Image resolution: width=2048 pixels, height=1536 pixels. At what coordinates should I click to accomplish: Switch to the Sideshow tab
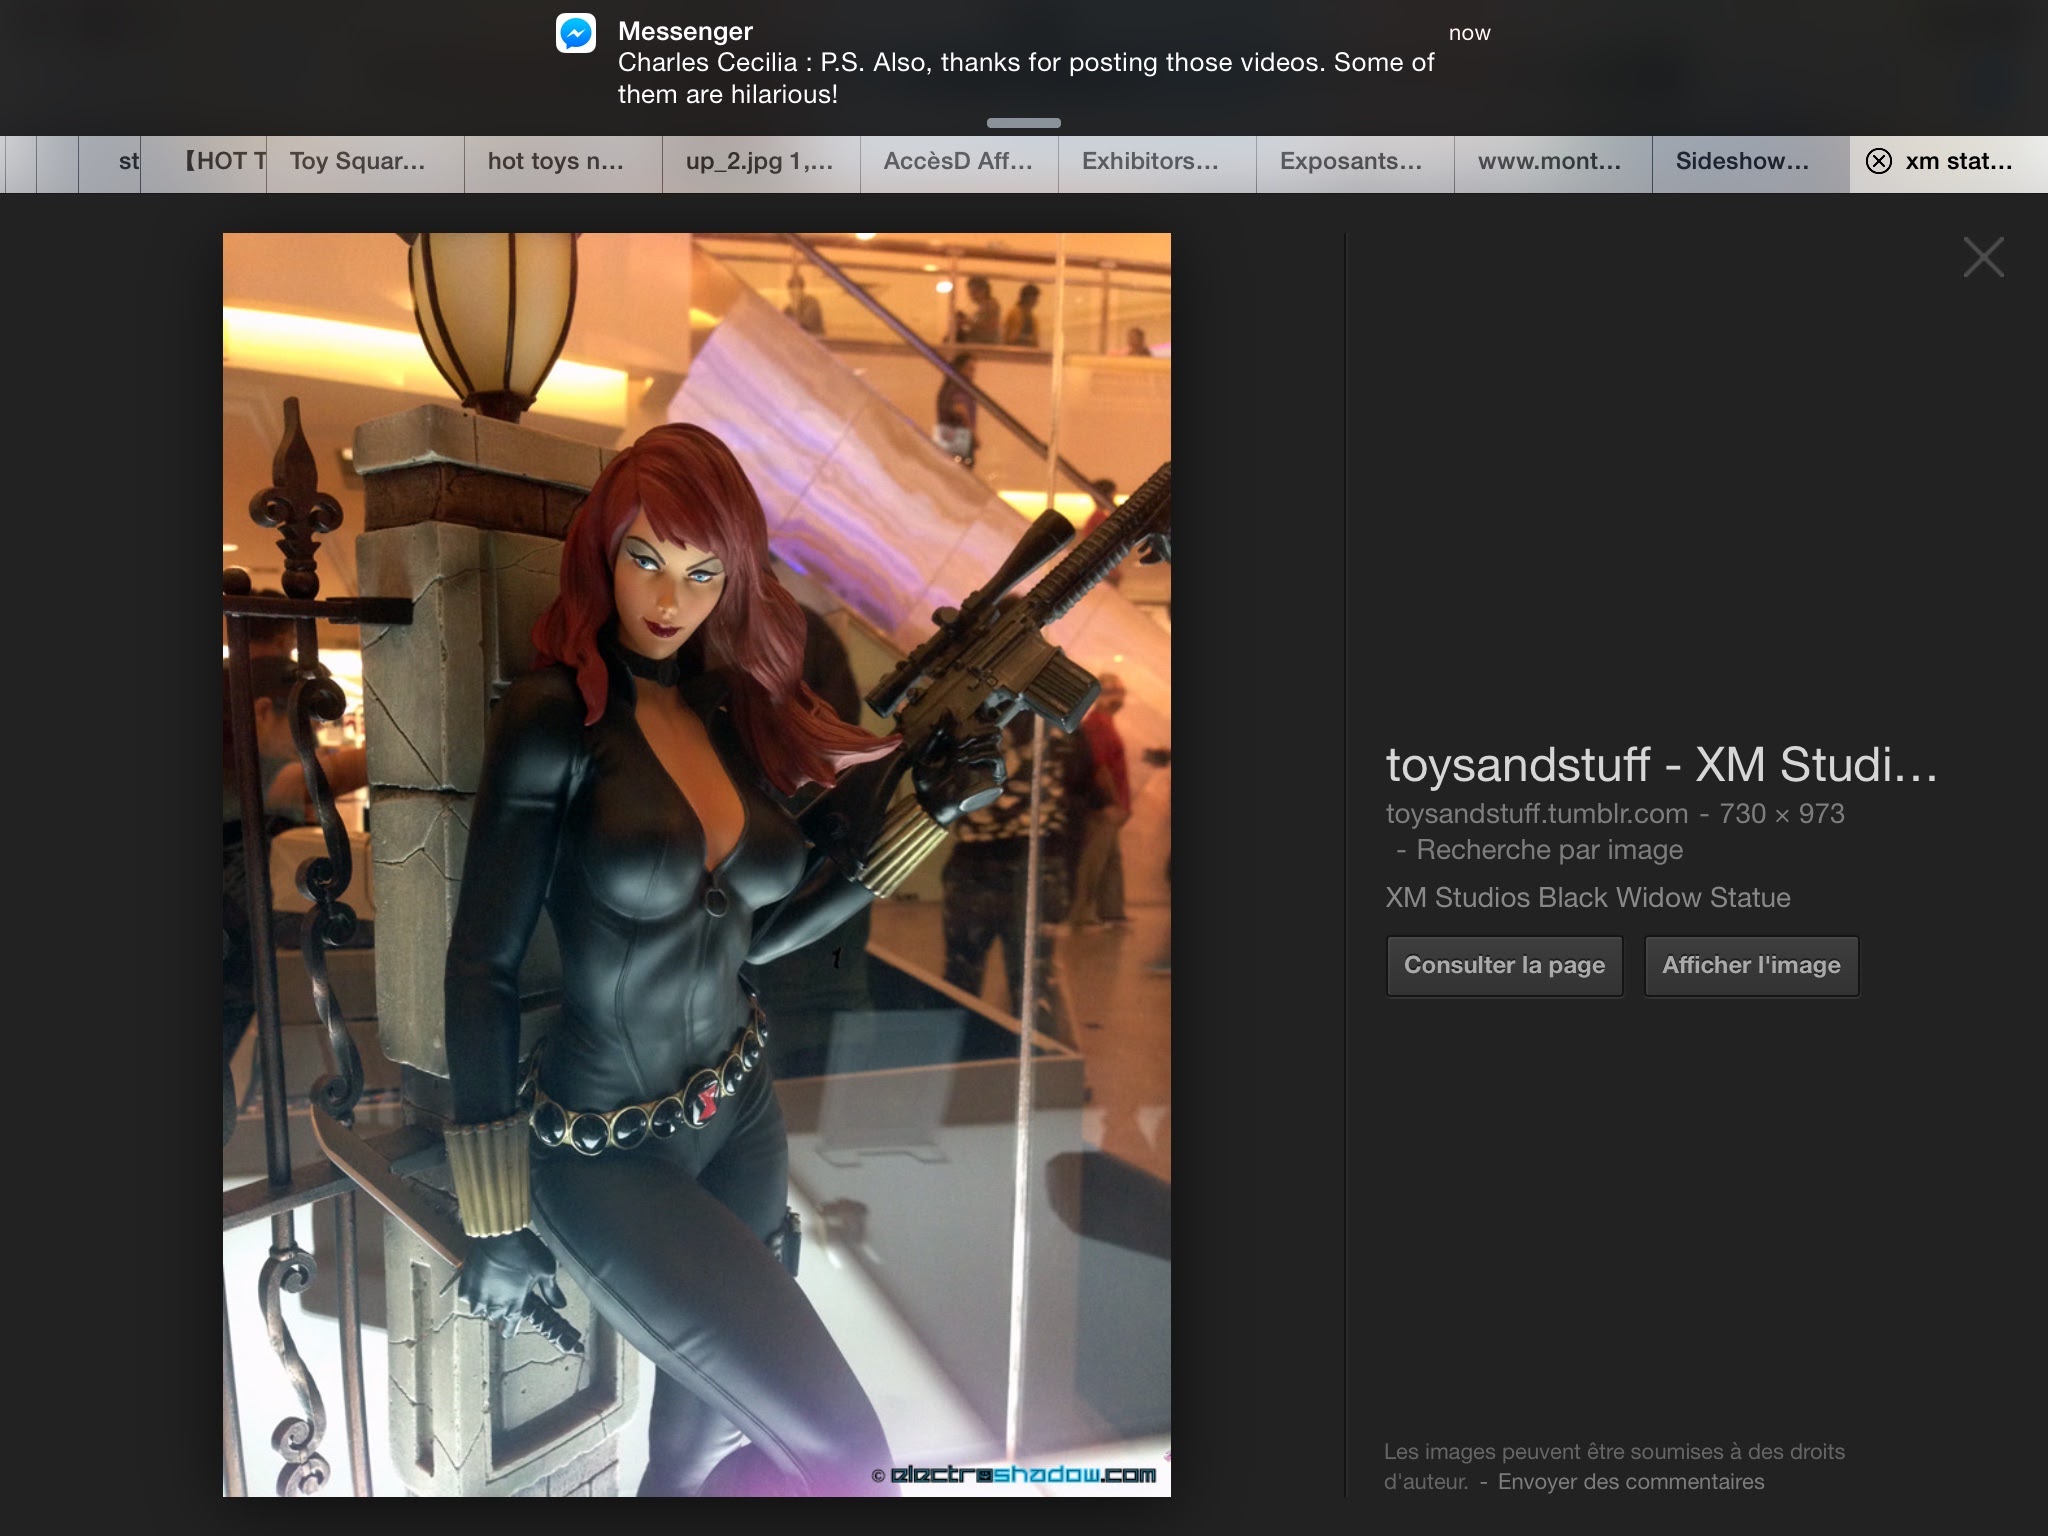(1750, 163)
